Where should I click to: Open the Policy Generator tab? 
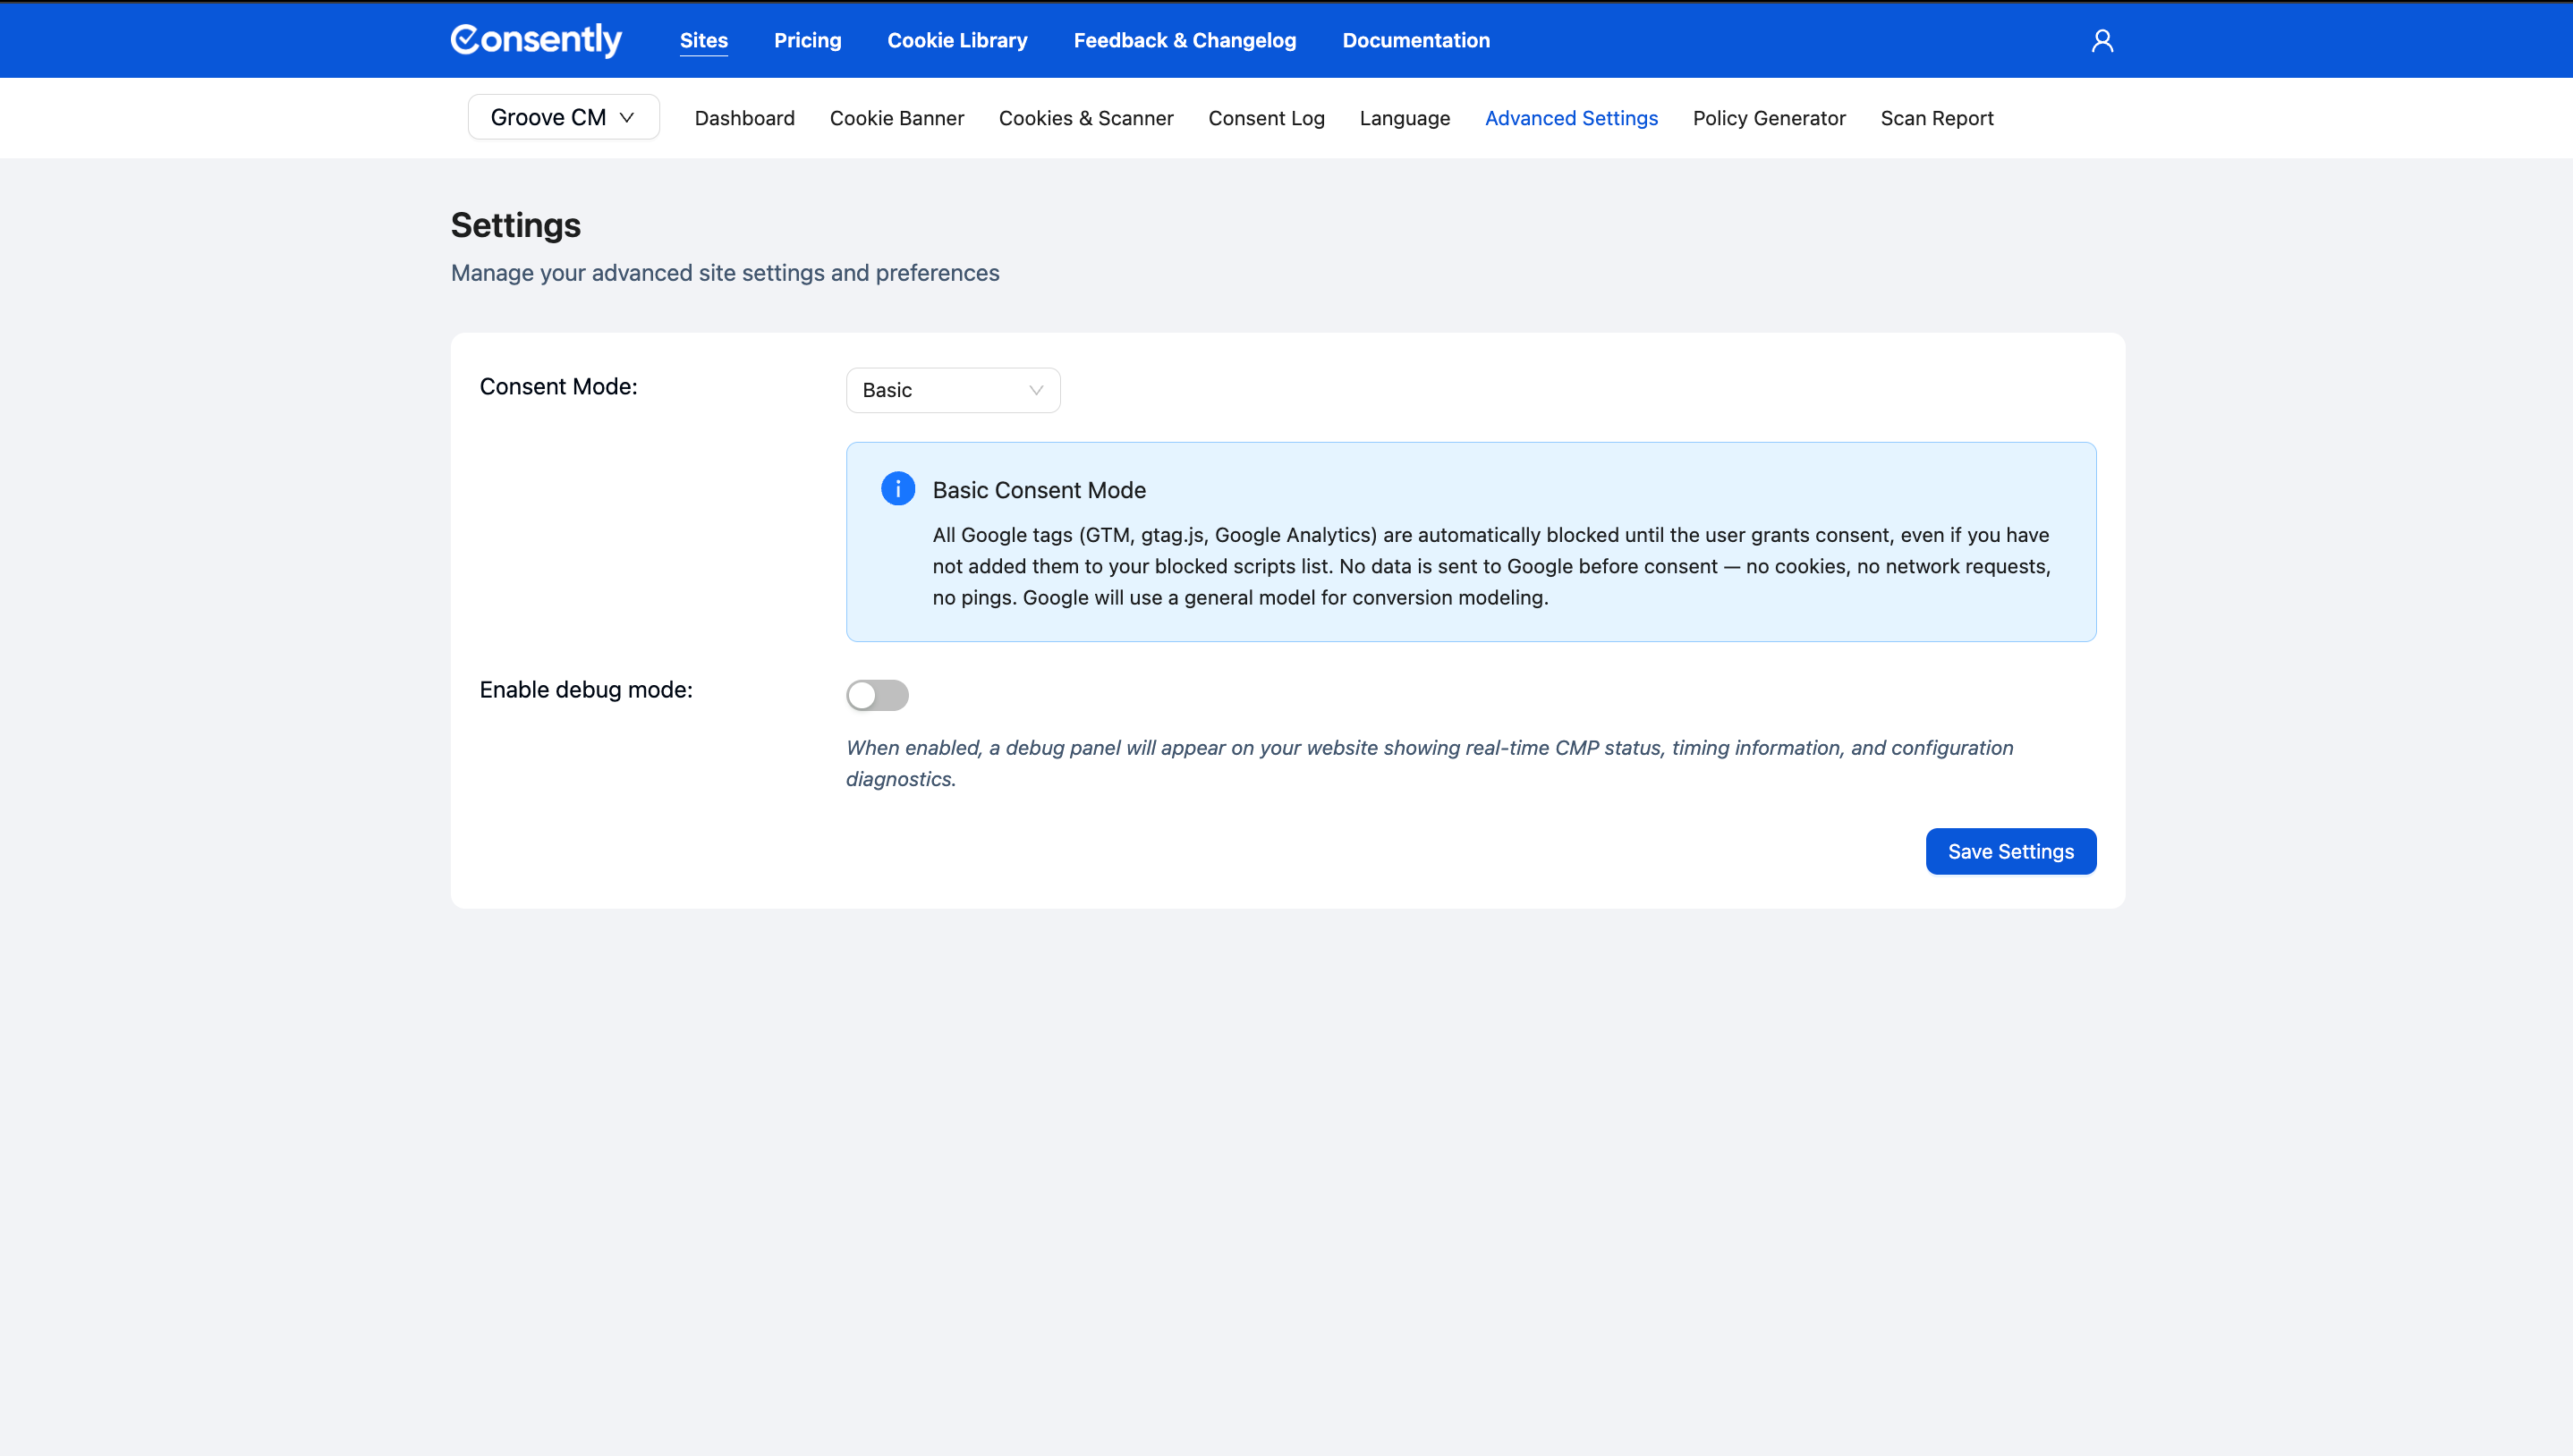coord(1768,118)
